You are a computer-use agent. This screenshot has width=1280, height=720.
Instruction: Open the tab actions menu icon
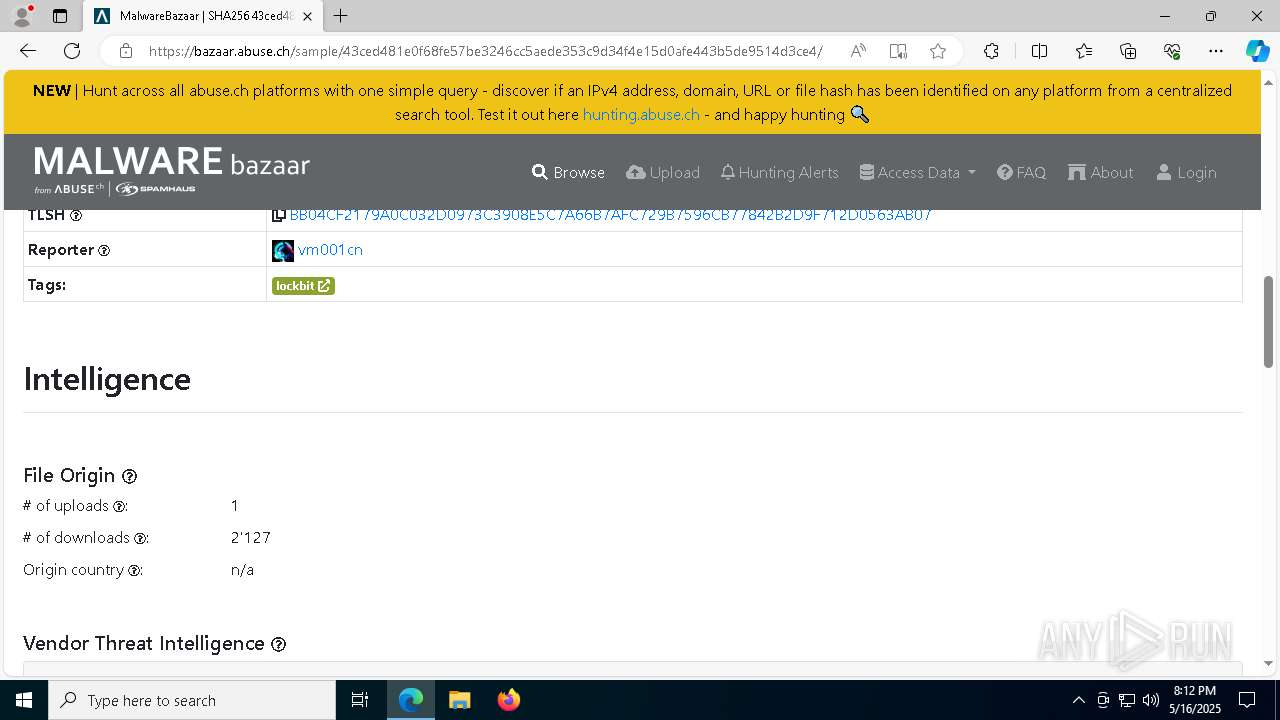[60, 16]
